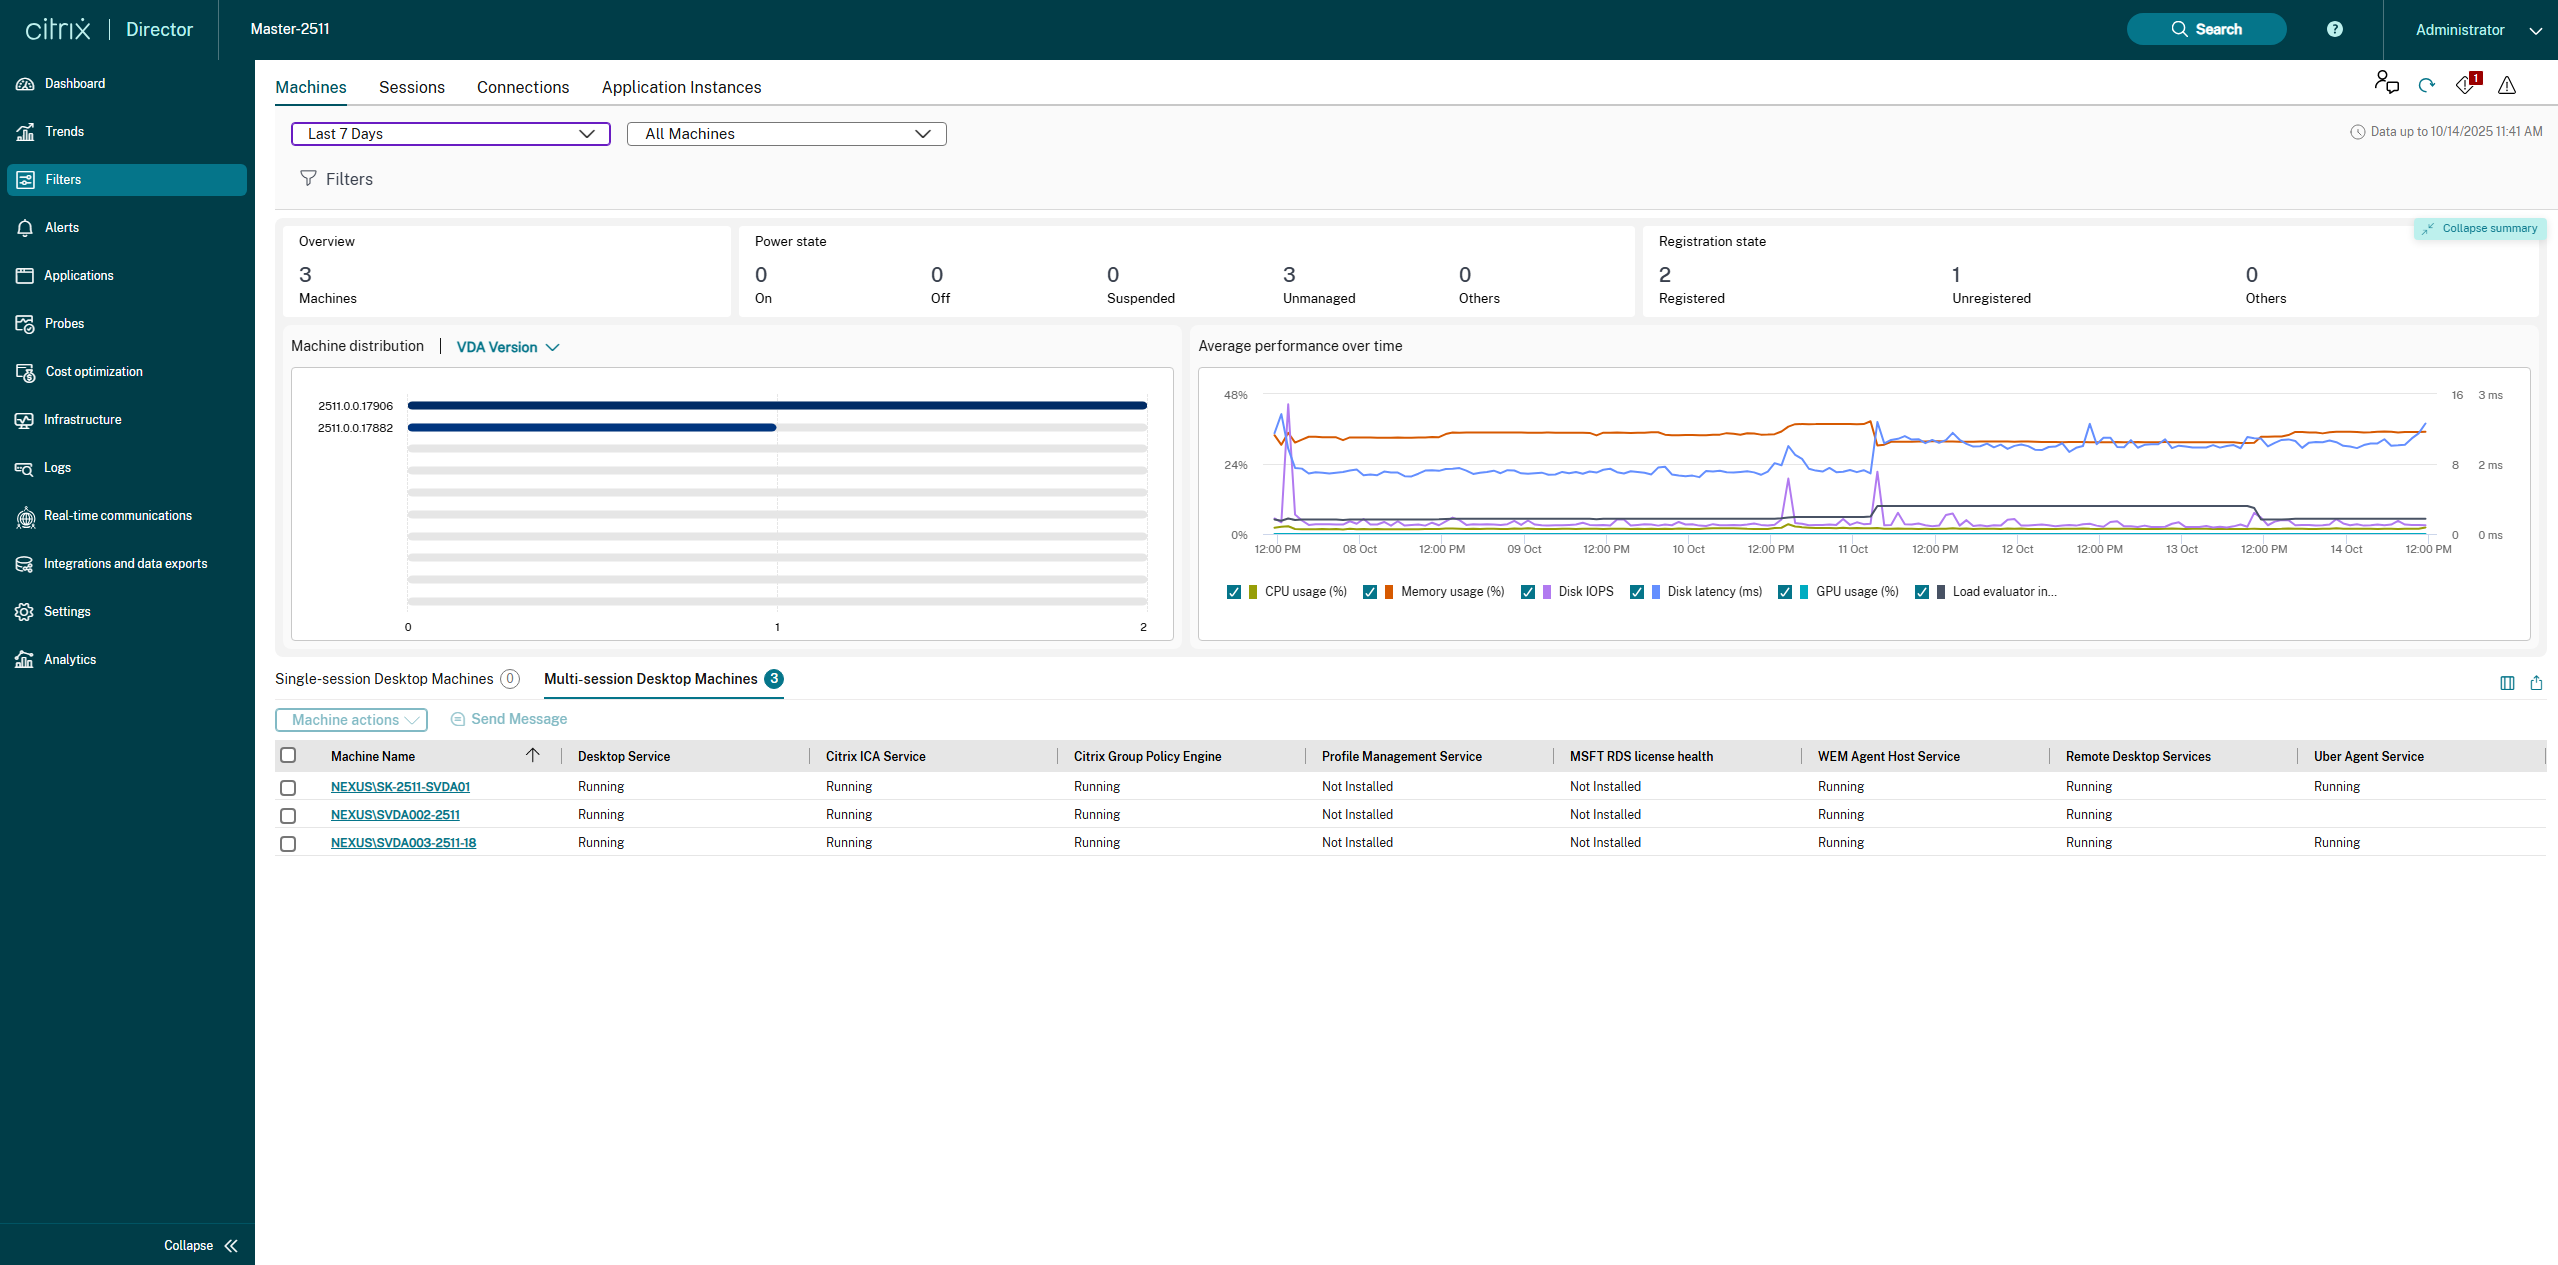Image resolution: width=2558 pixels, height=1265 pixels.
Task: Switch to the Application Instances tab
Action: (682, 87)
